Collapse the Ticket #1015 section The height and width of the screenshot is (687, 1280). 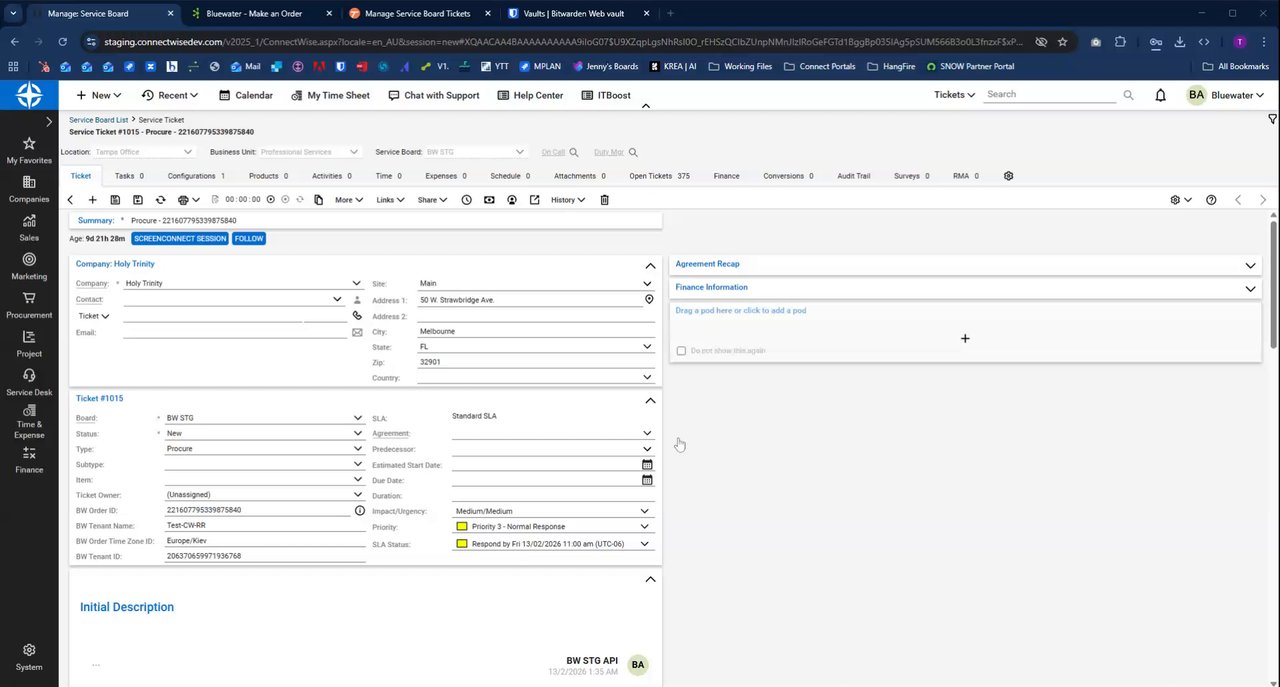(650, 400)
